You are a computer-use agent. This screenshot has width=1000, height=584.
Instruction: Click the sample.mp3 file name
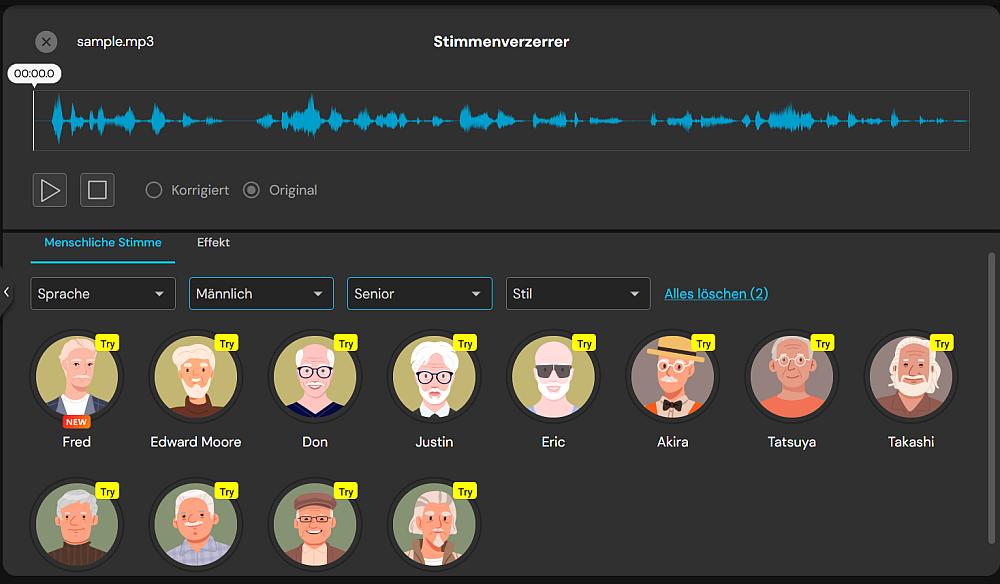tap(115, 42)
